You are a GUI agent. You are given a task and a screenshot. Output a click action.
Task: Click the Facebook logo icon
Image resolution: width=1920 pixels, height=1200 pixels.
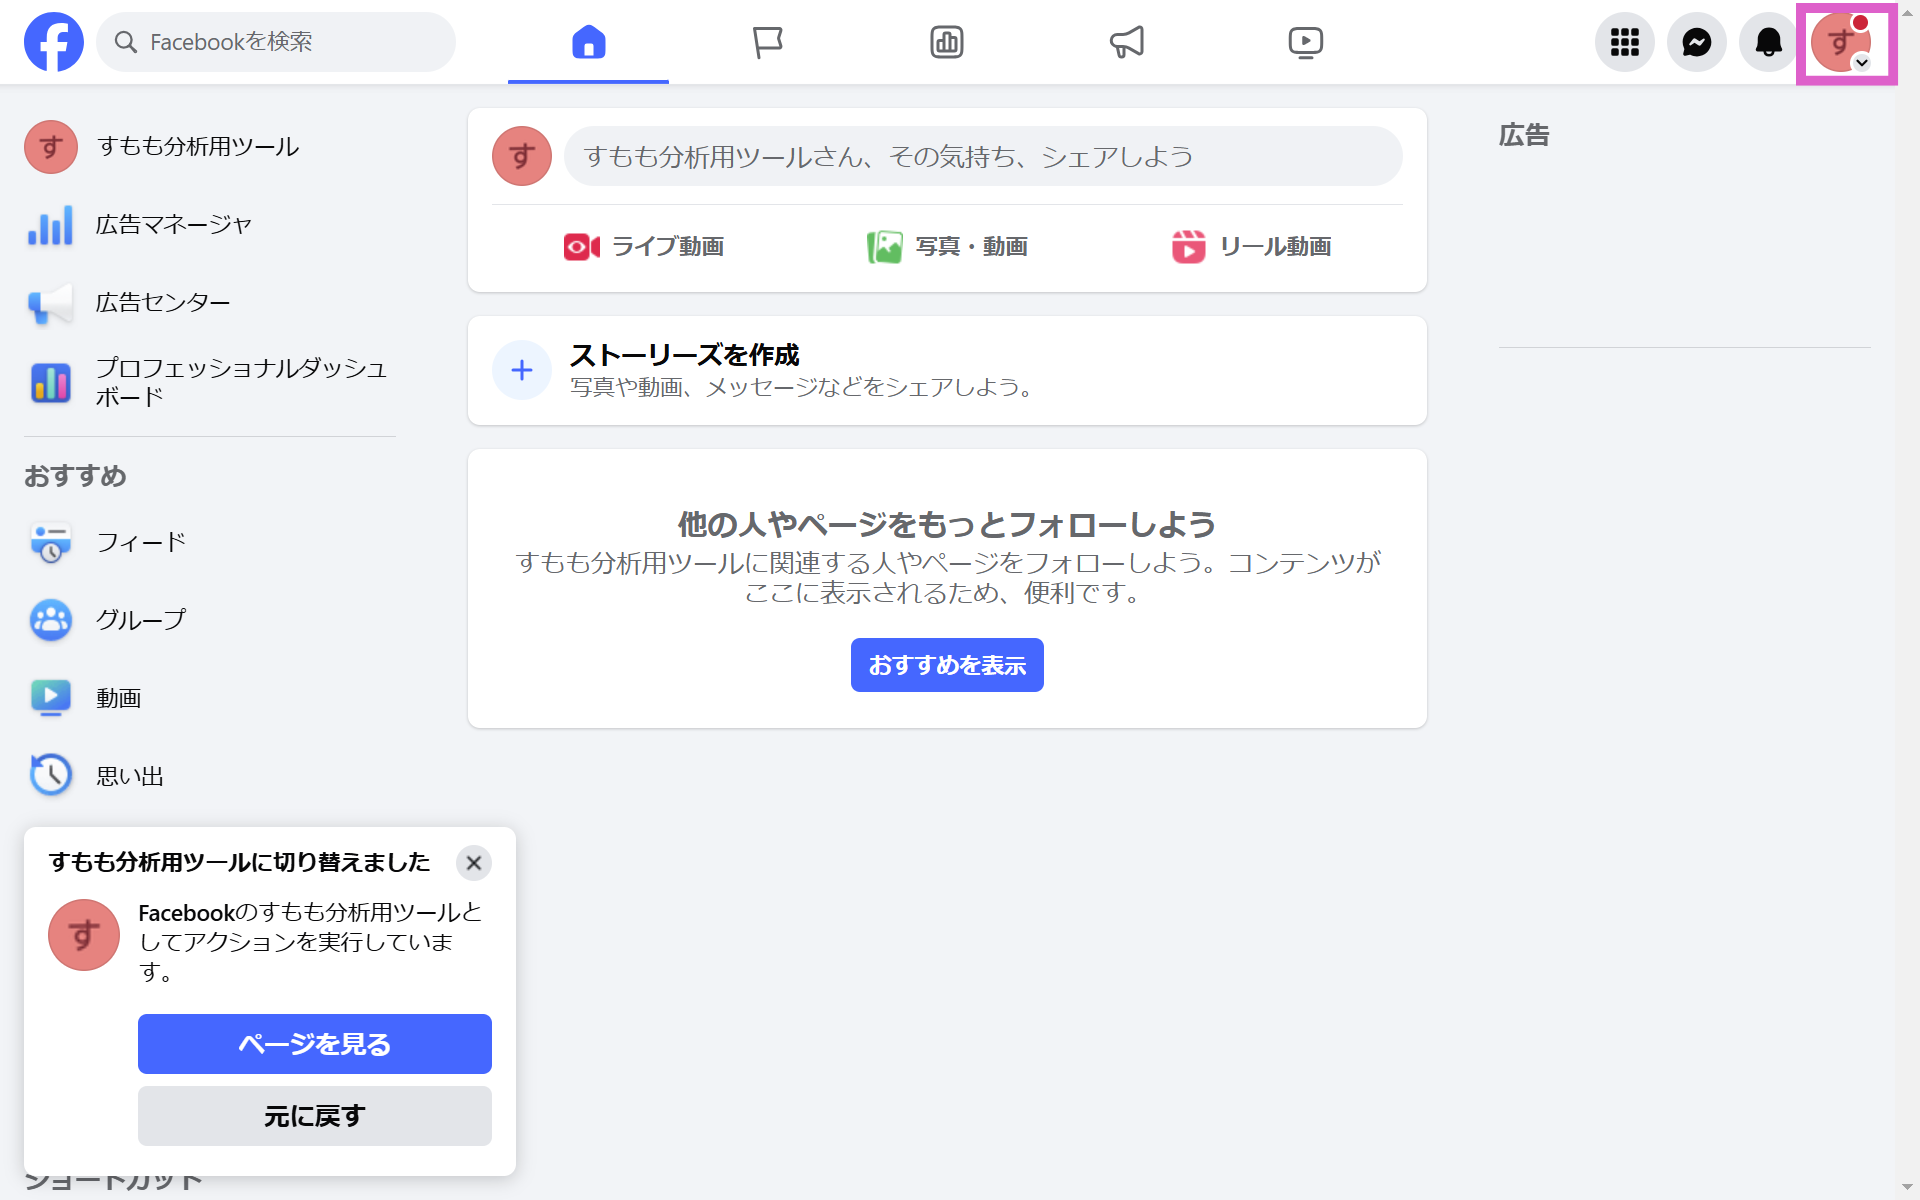click(54, 42)
